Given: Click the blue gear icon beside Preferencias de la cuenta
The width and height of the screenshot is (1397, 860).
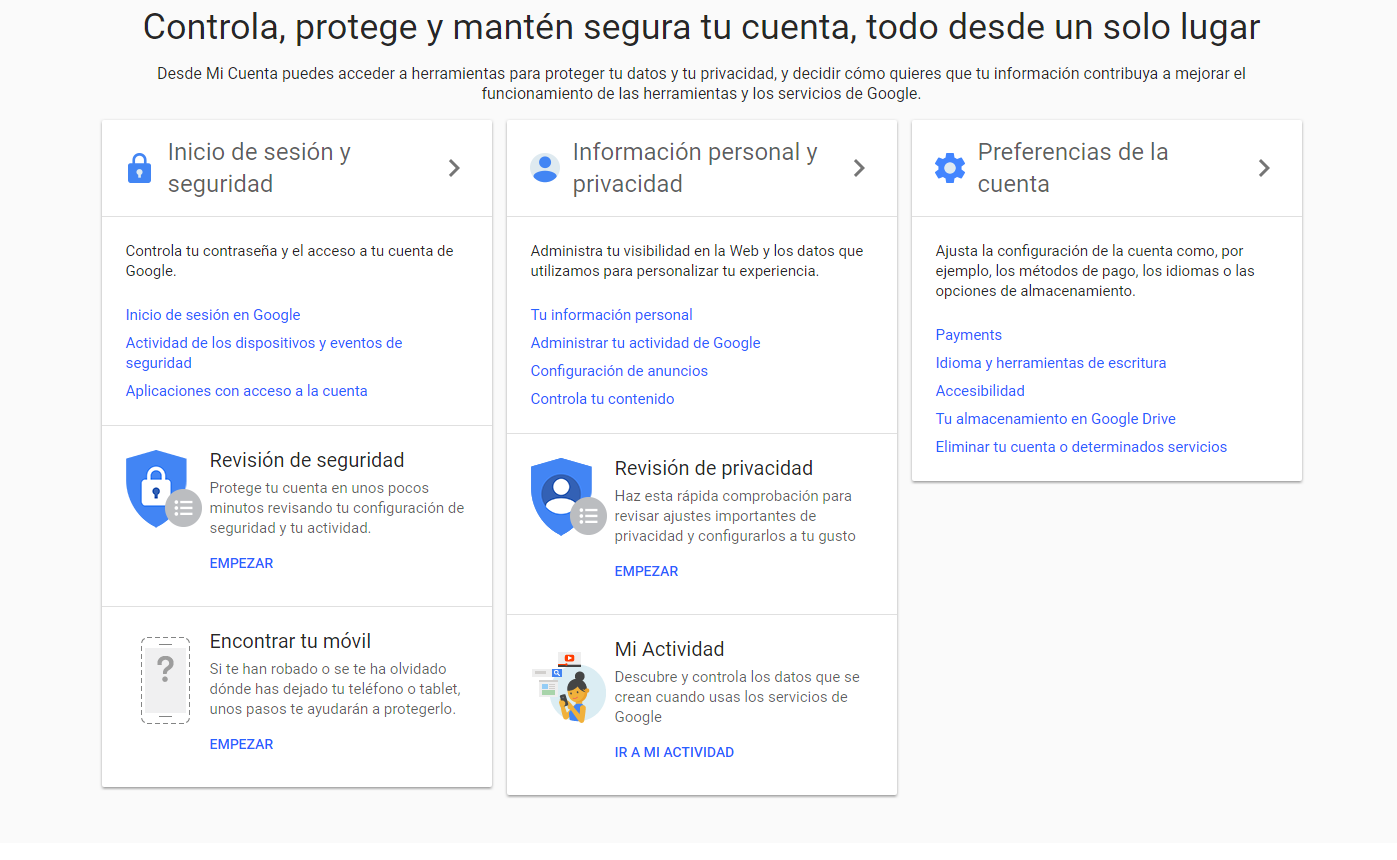Looking at the screenshot, I should pyautogui.click(x=950, y=168).
